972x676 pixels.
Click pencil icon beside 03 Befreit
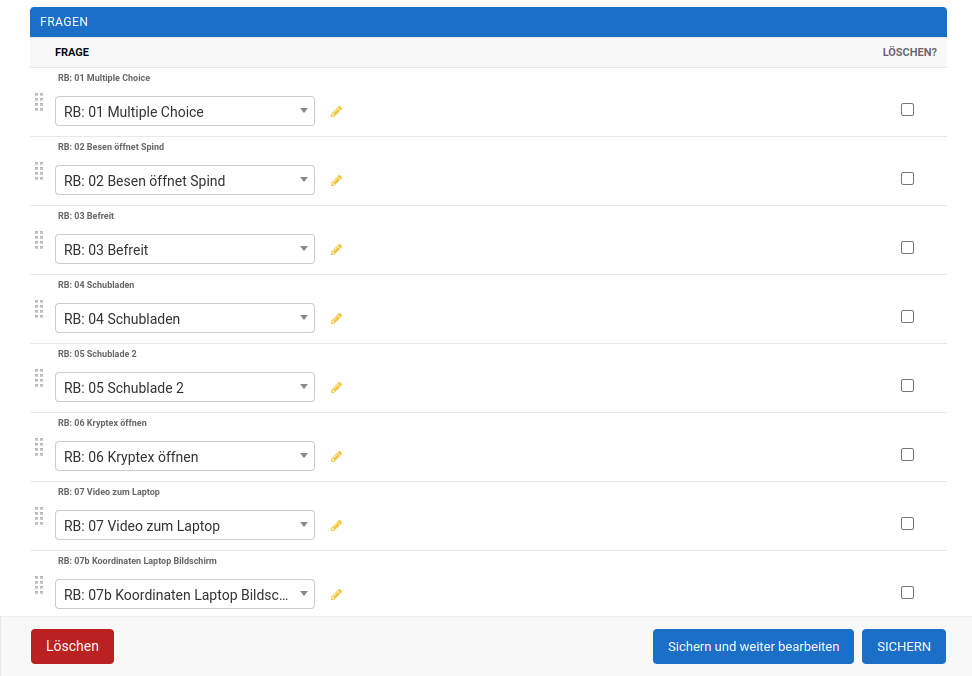tap(336, 250)
